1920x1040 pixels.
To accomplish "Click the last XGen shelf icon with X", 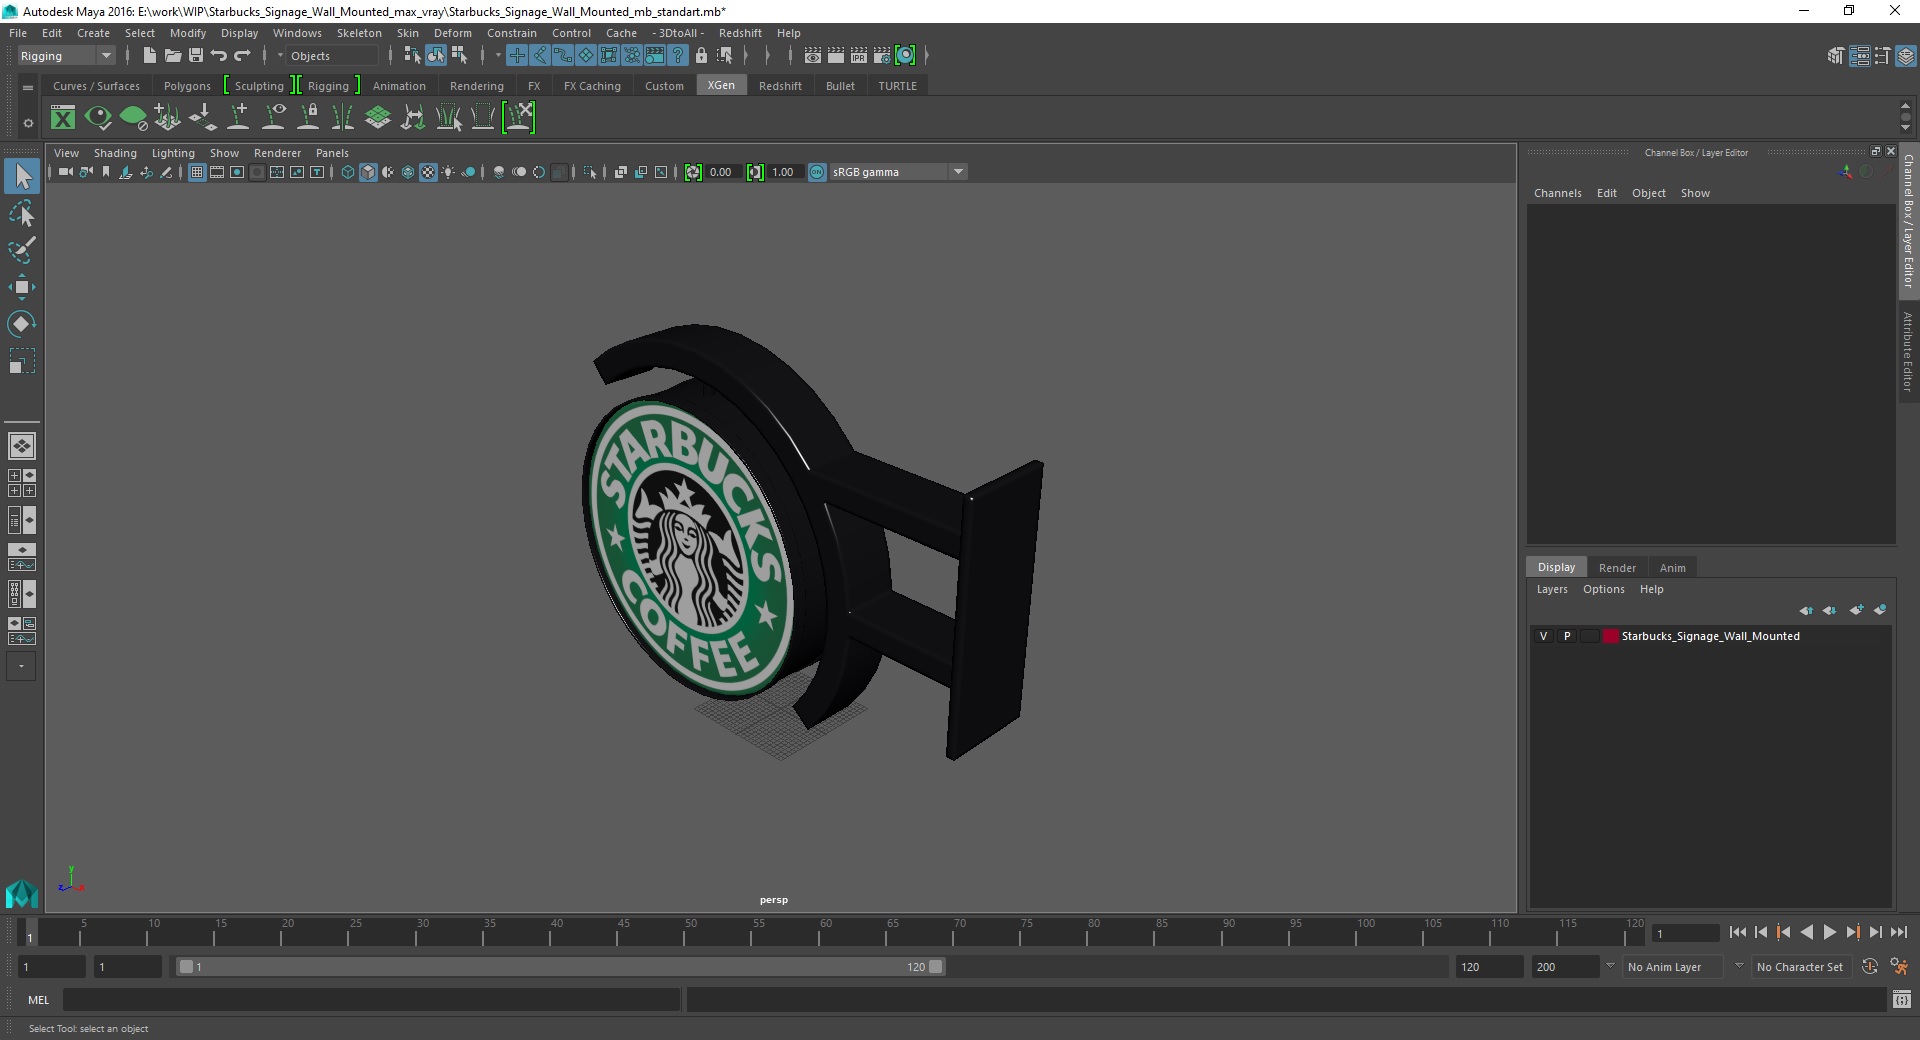I will tap(519, 118).
